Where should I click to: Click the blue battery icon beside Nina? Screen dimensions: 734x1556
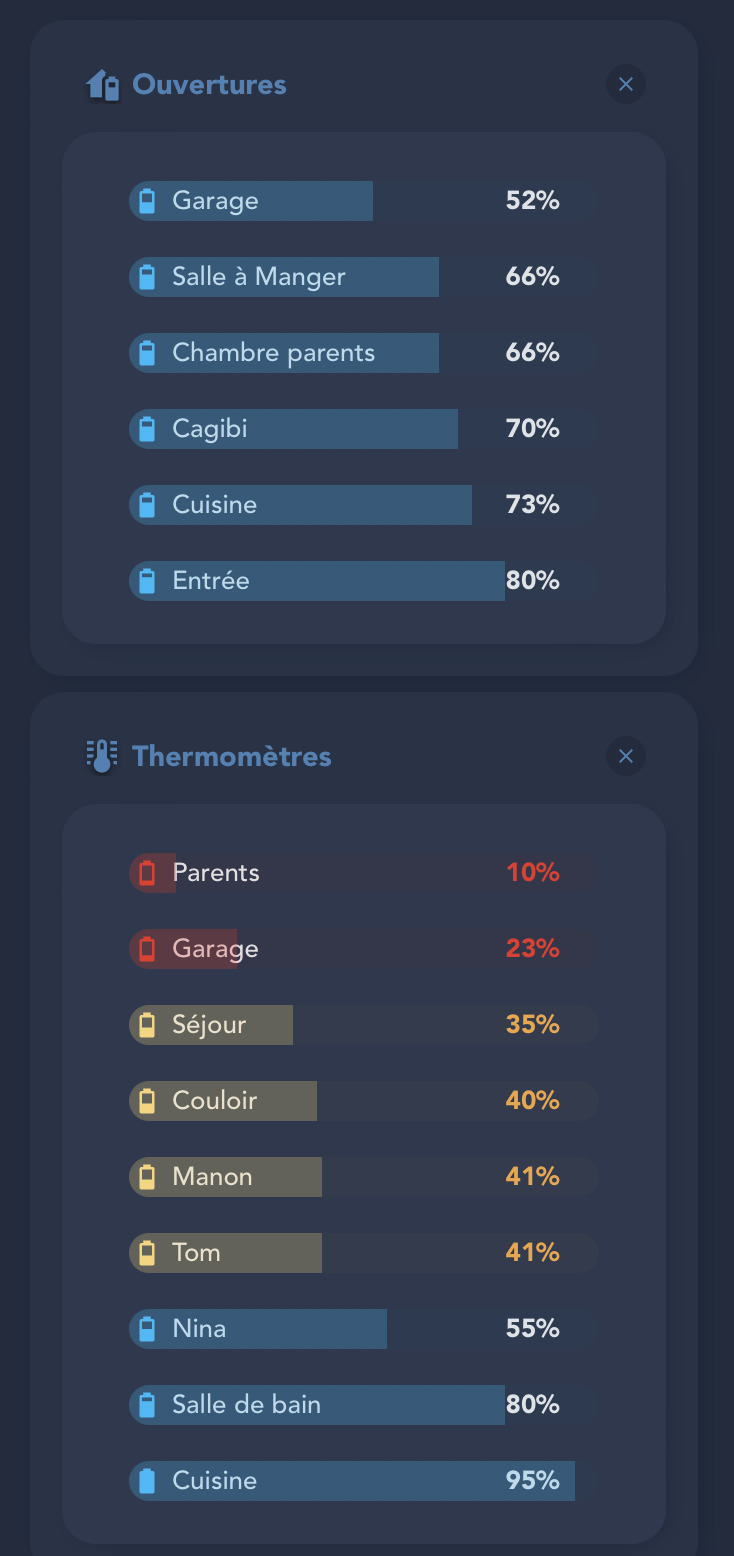tap(147, 1329)
